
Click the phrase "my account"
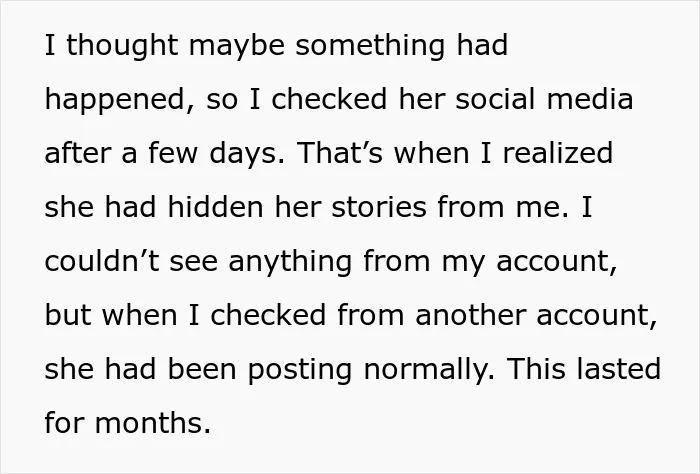[529, 262]
